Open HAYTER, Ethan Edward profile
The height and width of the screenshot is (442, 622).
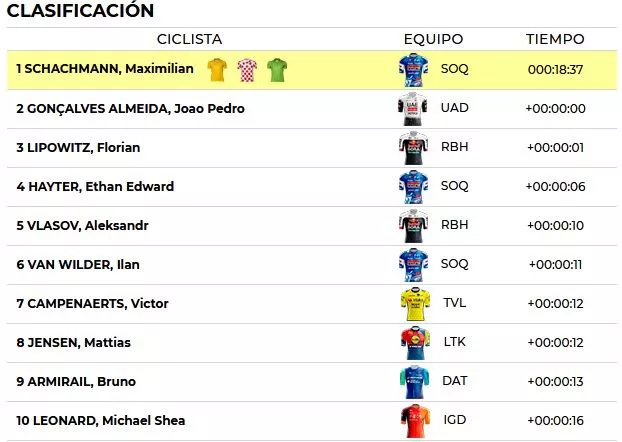pos(95,187)
